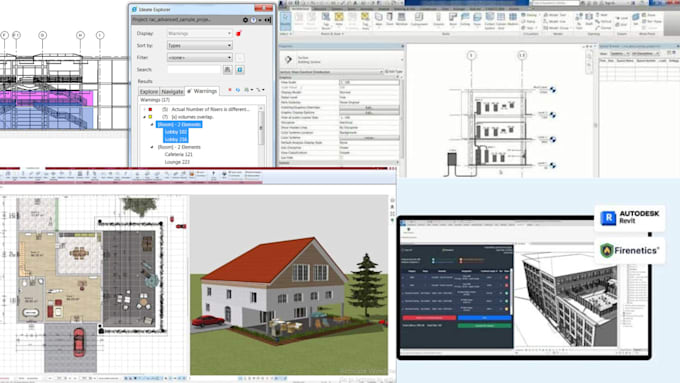680x383 pixels.
Task: Select Lobby 216 in warnings tree
Action: tap(176, 139)
